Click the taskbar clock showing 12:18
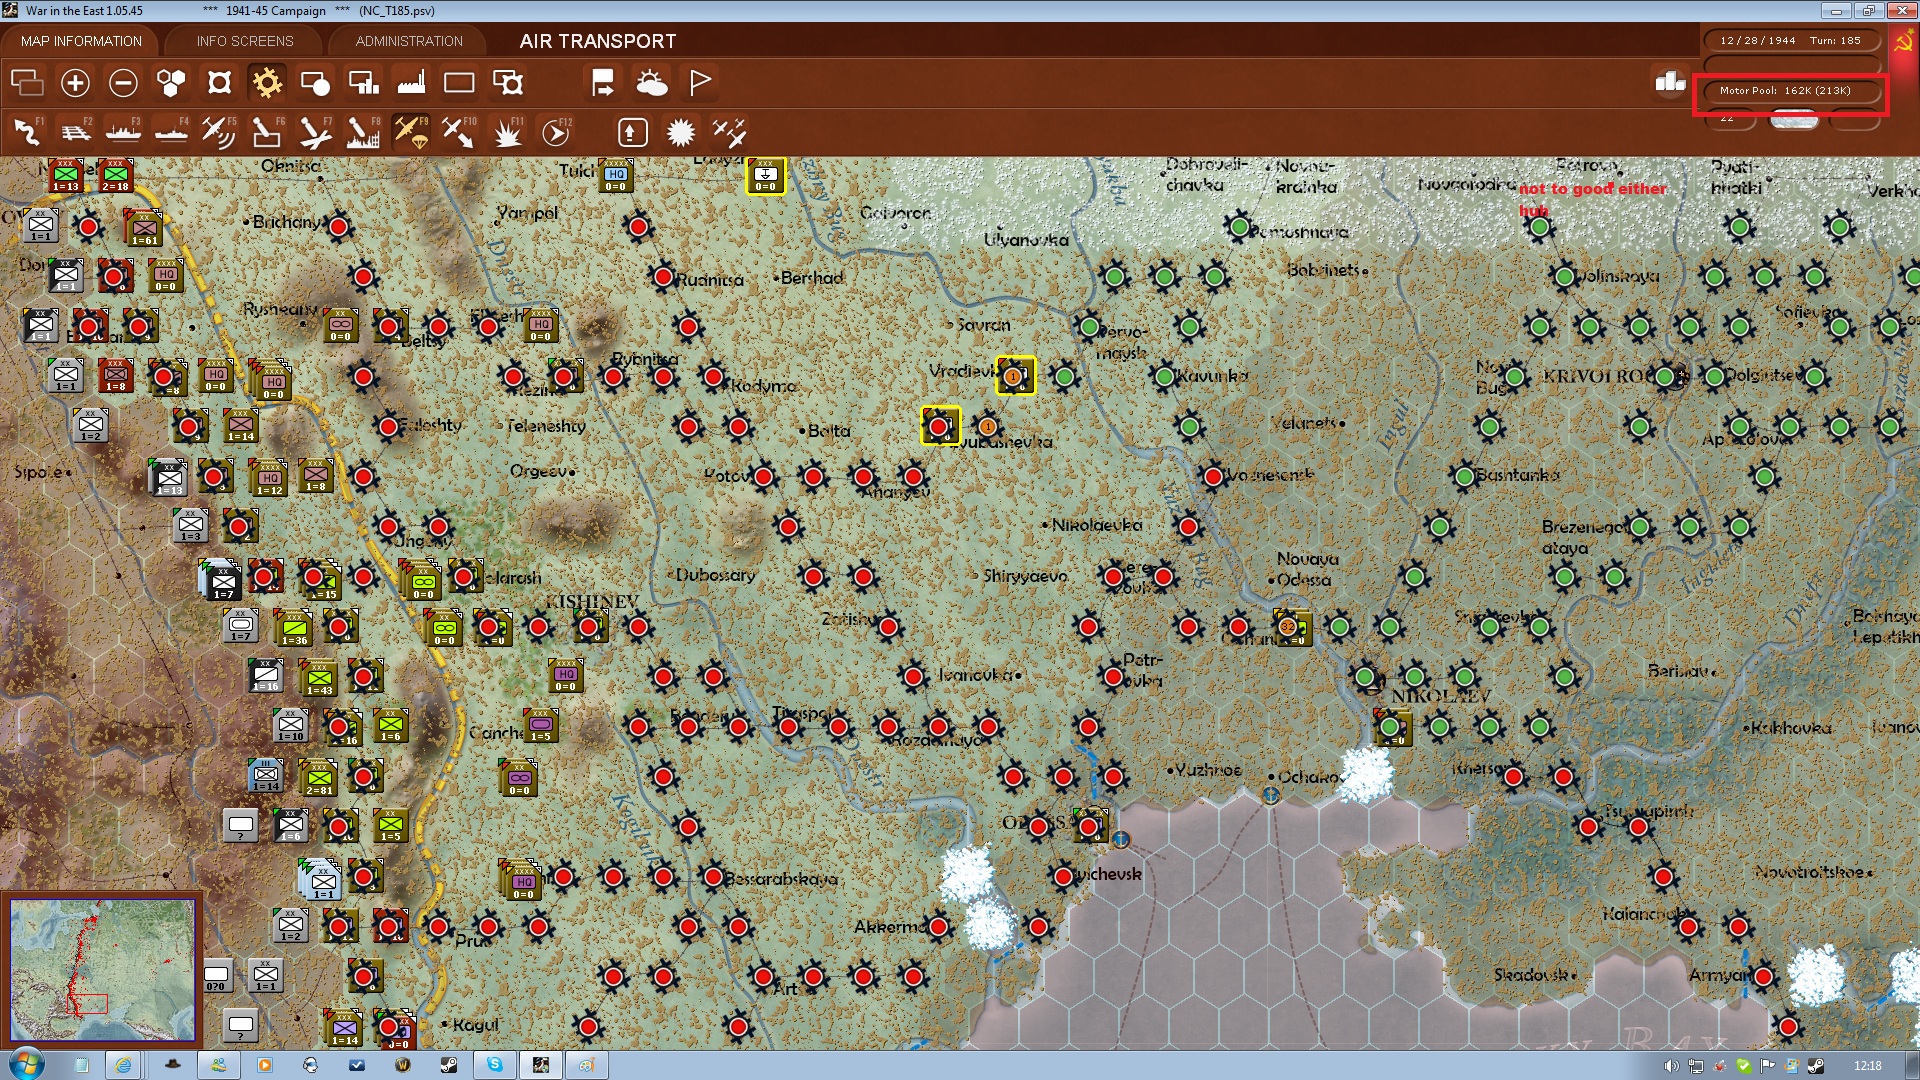 tap(1867, 1066)
